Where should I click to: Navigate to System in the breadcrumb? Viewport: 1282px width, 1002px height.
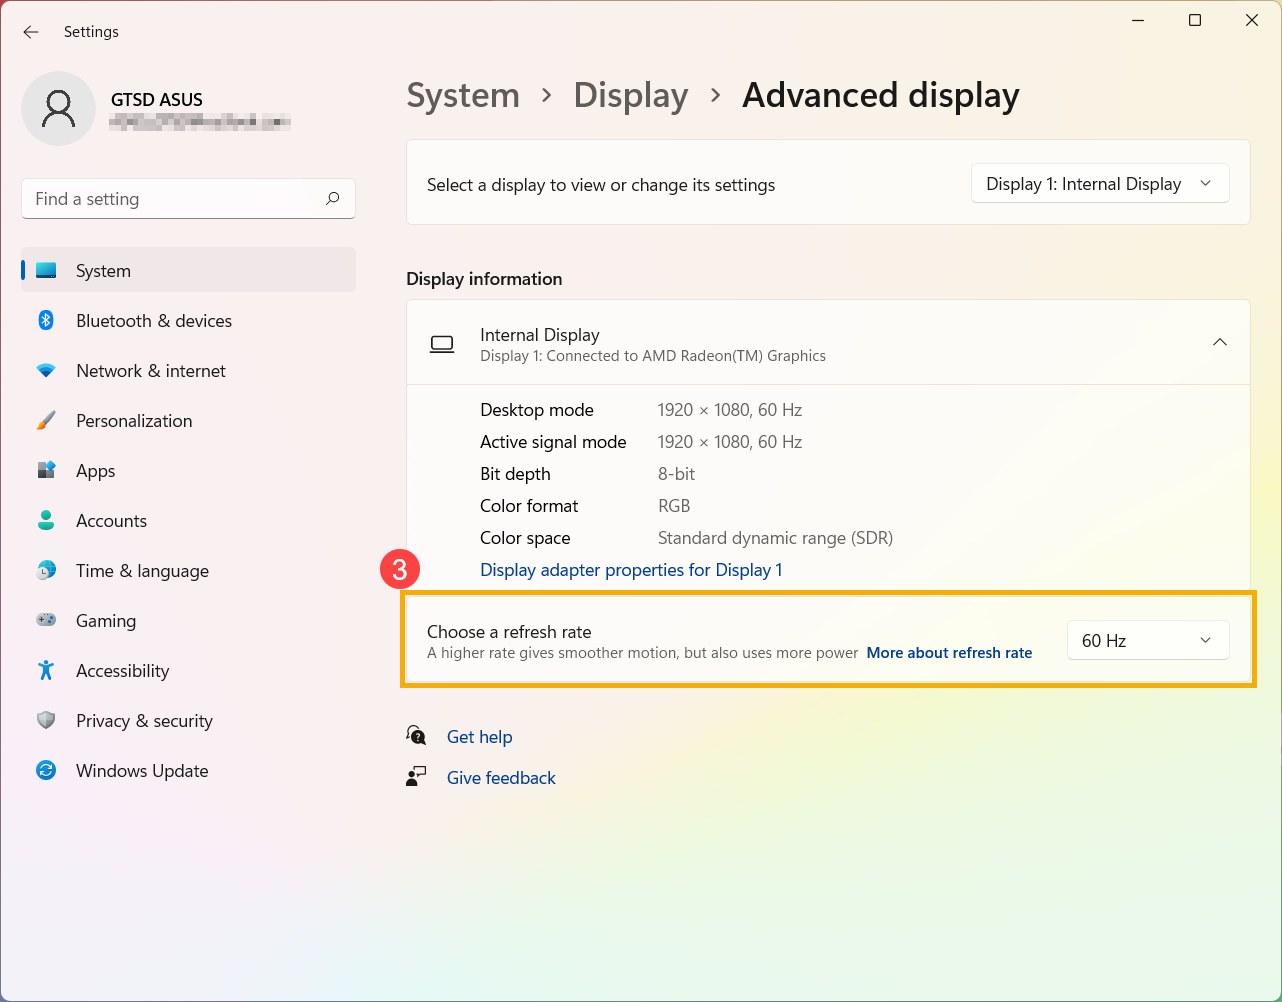click(x=463, y=95)
